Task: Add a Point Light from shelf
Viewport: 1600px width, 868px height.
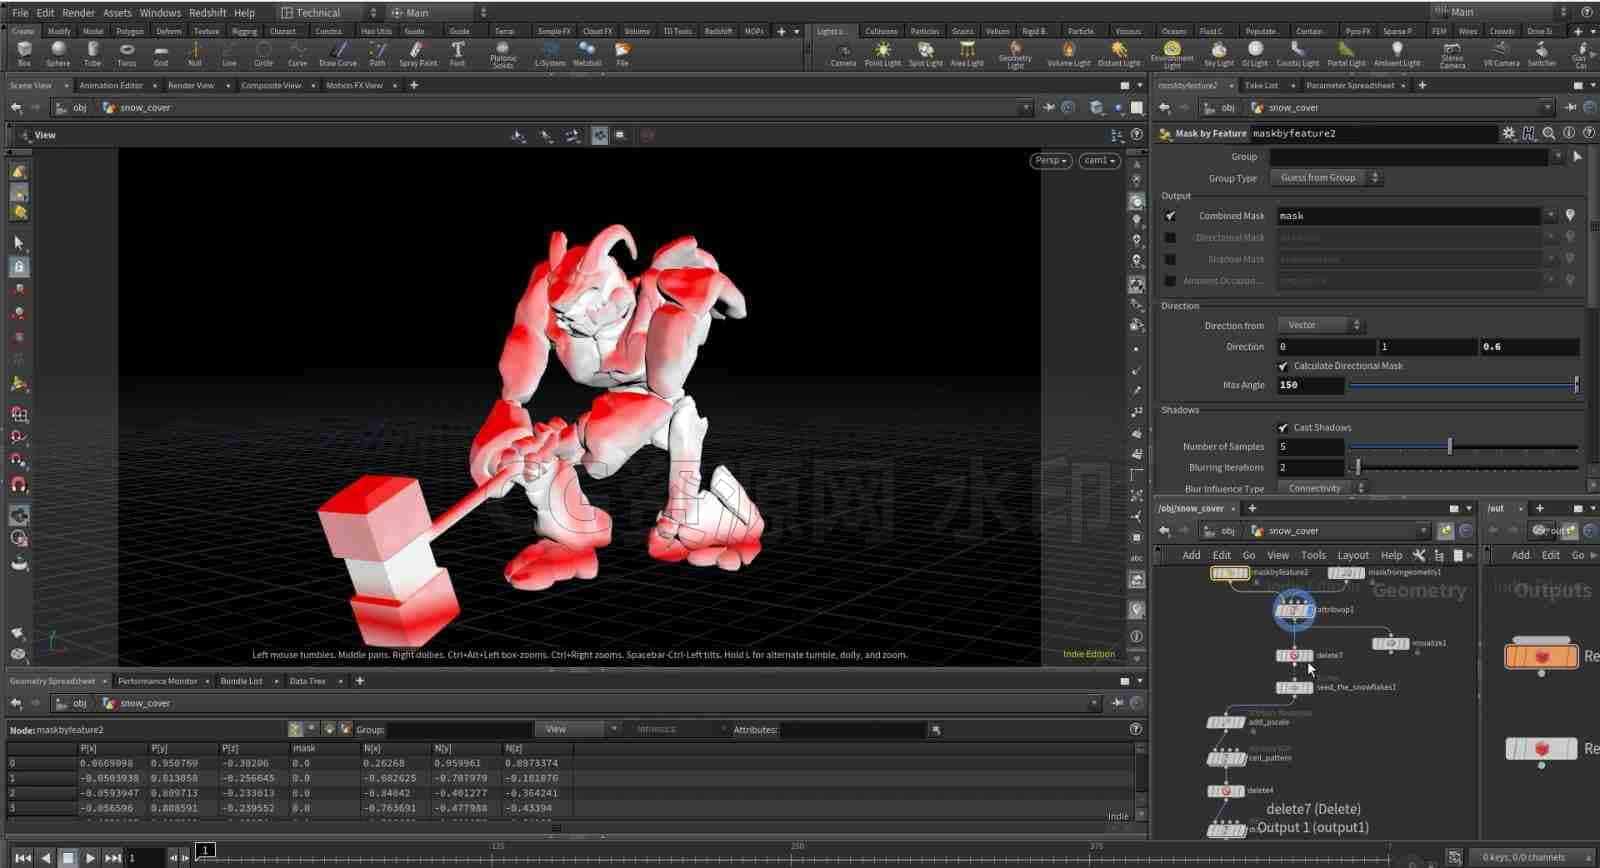Action: (x=883, y=53)
